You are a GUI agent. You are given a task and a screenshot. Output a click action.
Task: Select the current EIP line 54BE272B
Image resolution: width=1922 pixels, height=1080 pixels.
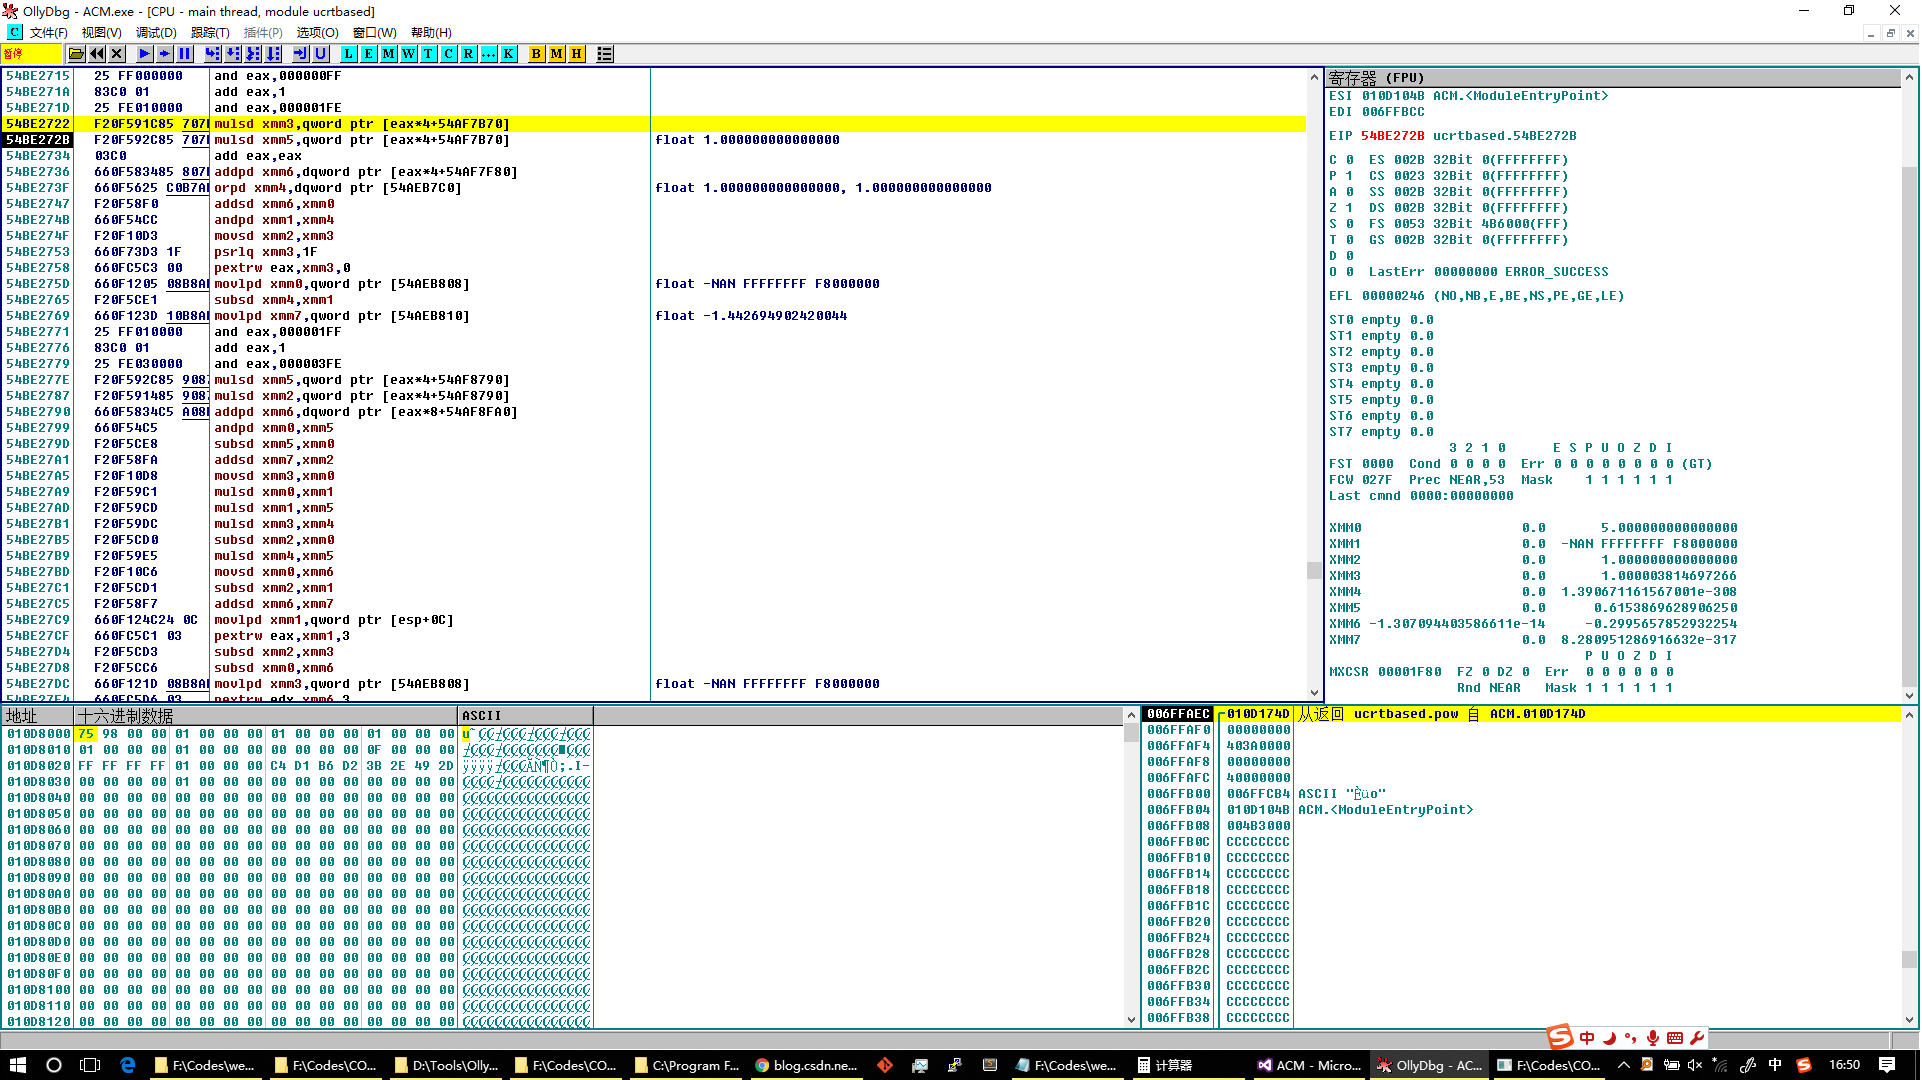[x=654, y=140]
